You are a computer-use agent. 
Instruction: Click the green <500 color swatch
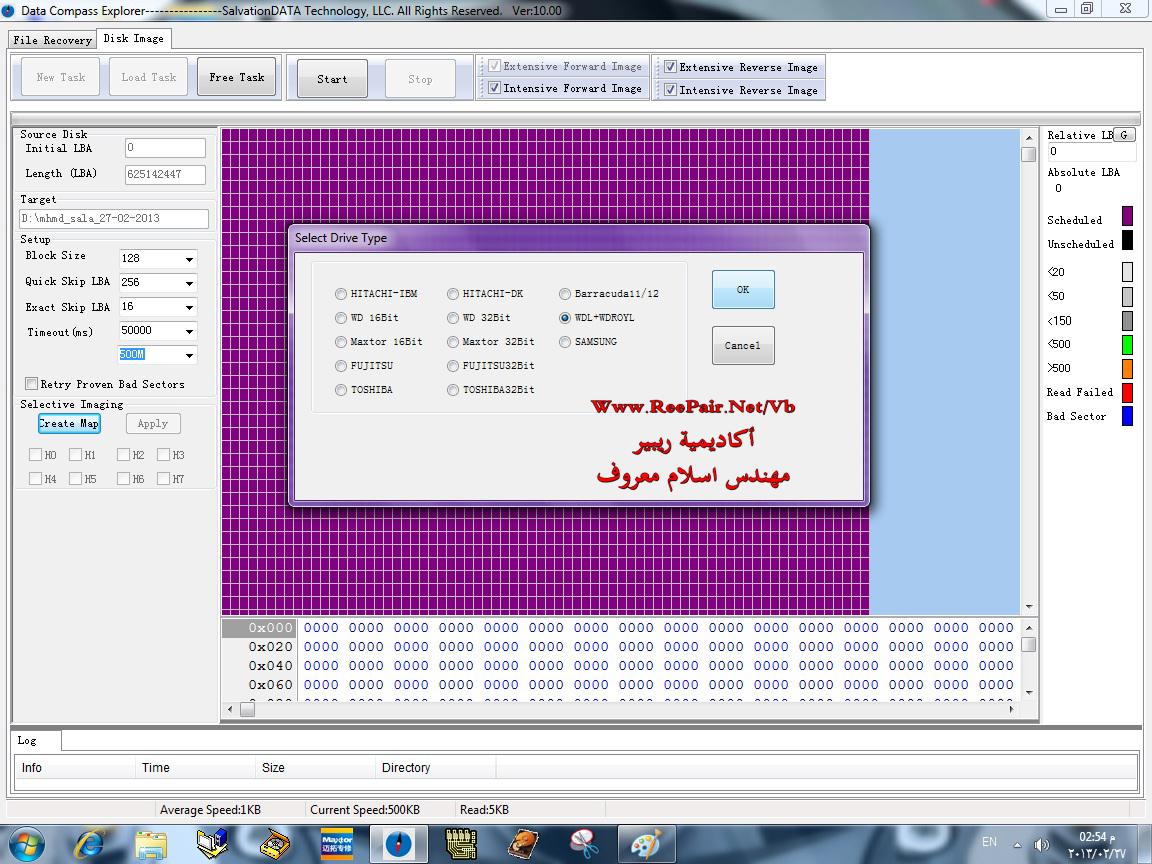pos(1127,344)
